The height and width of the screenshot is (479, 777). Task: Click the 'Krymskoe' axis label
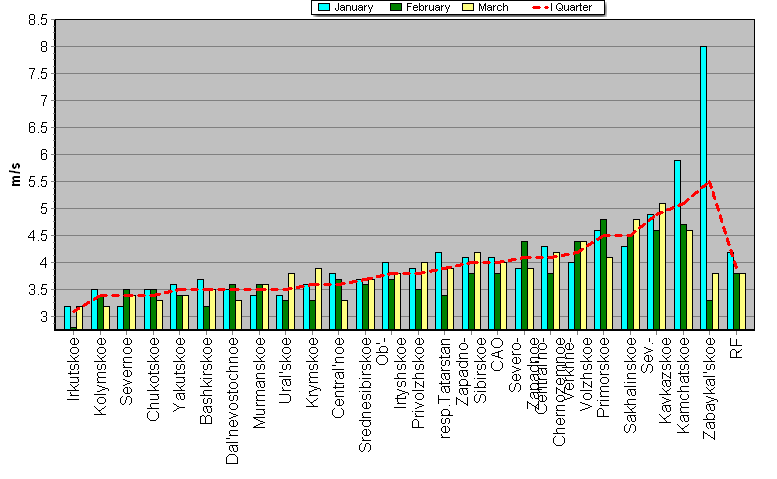coord(312,373)
